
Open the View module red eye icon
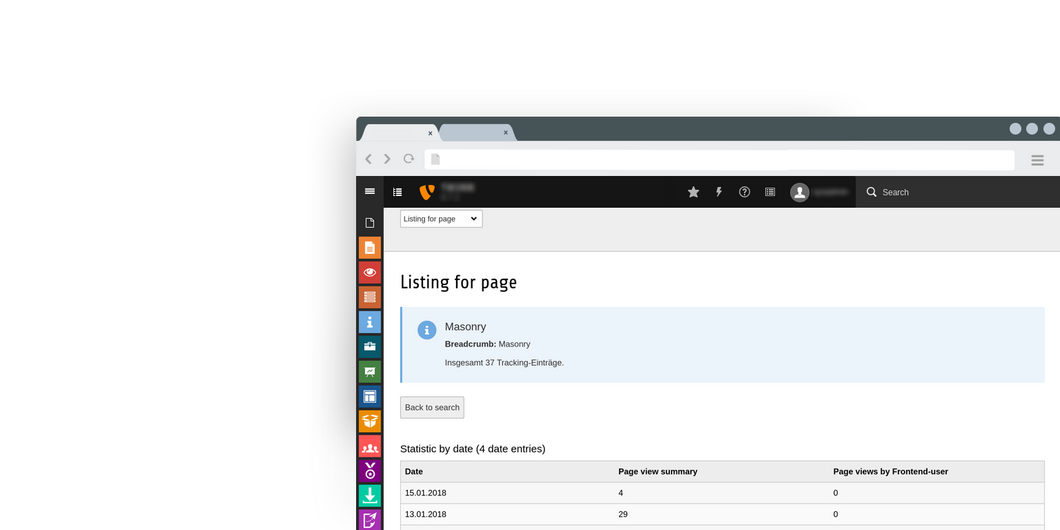[370, 272]
